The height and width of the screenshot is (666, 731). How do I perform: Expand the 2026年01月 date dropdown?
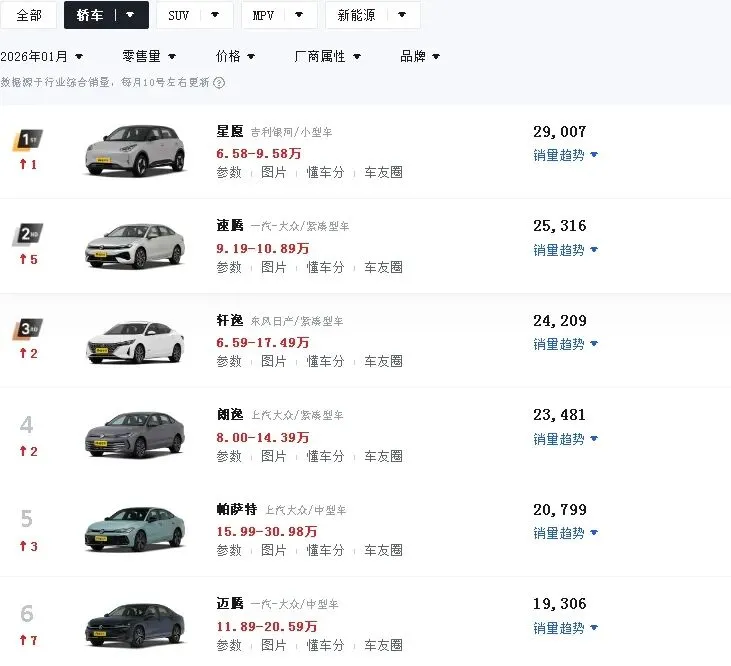coord(42,56)
